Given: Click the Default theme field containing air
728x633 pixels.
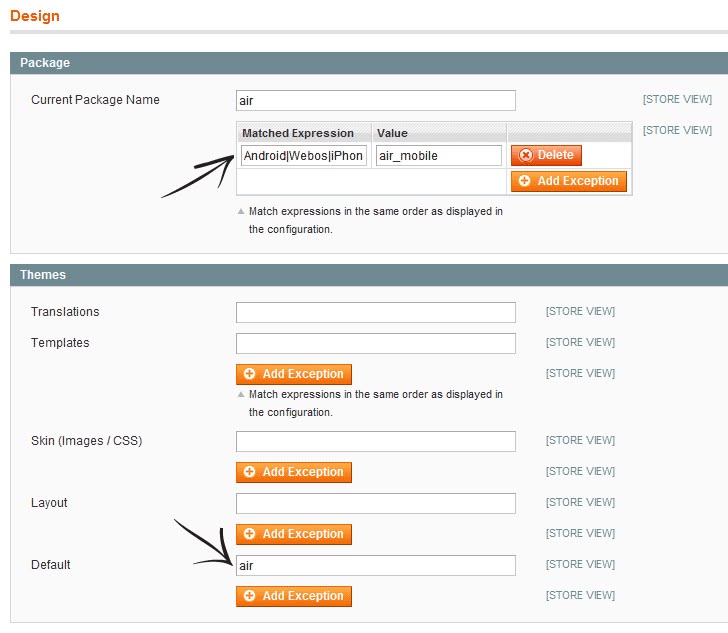Looking at the screenshot, I should 375,565.
